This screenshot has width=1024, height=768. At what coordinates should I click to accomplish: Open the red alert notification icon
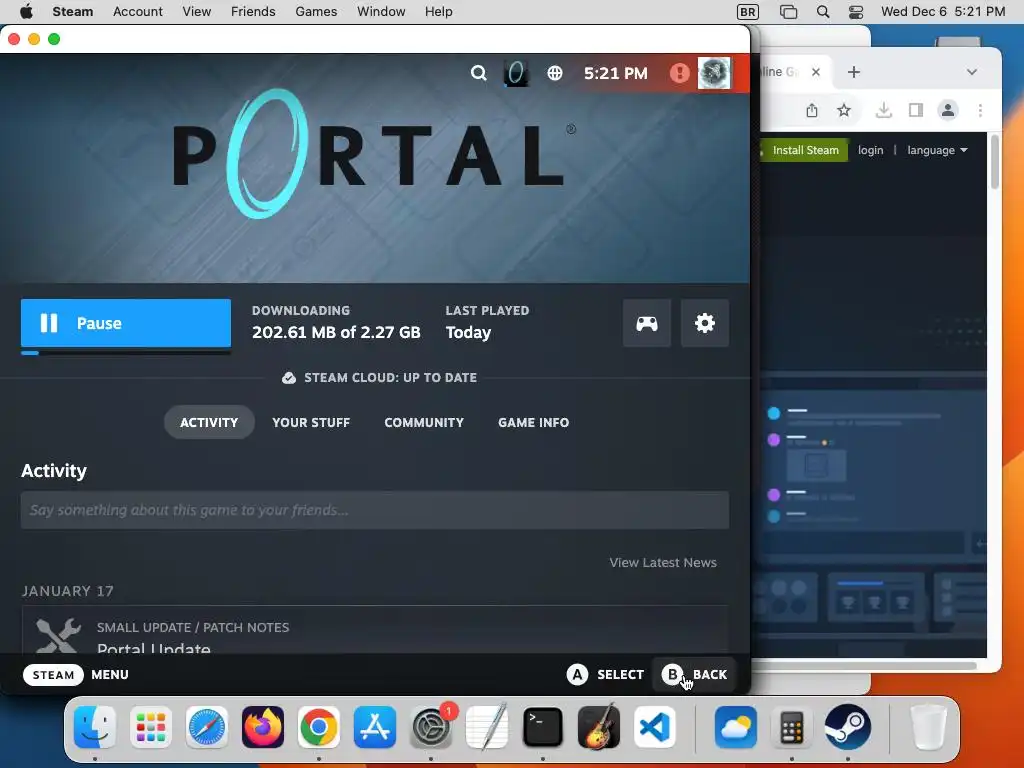click(x=679, y=73)
